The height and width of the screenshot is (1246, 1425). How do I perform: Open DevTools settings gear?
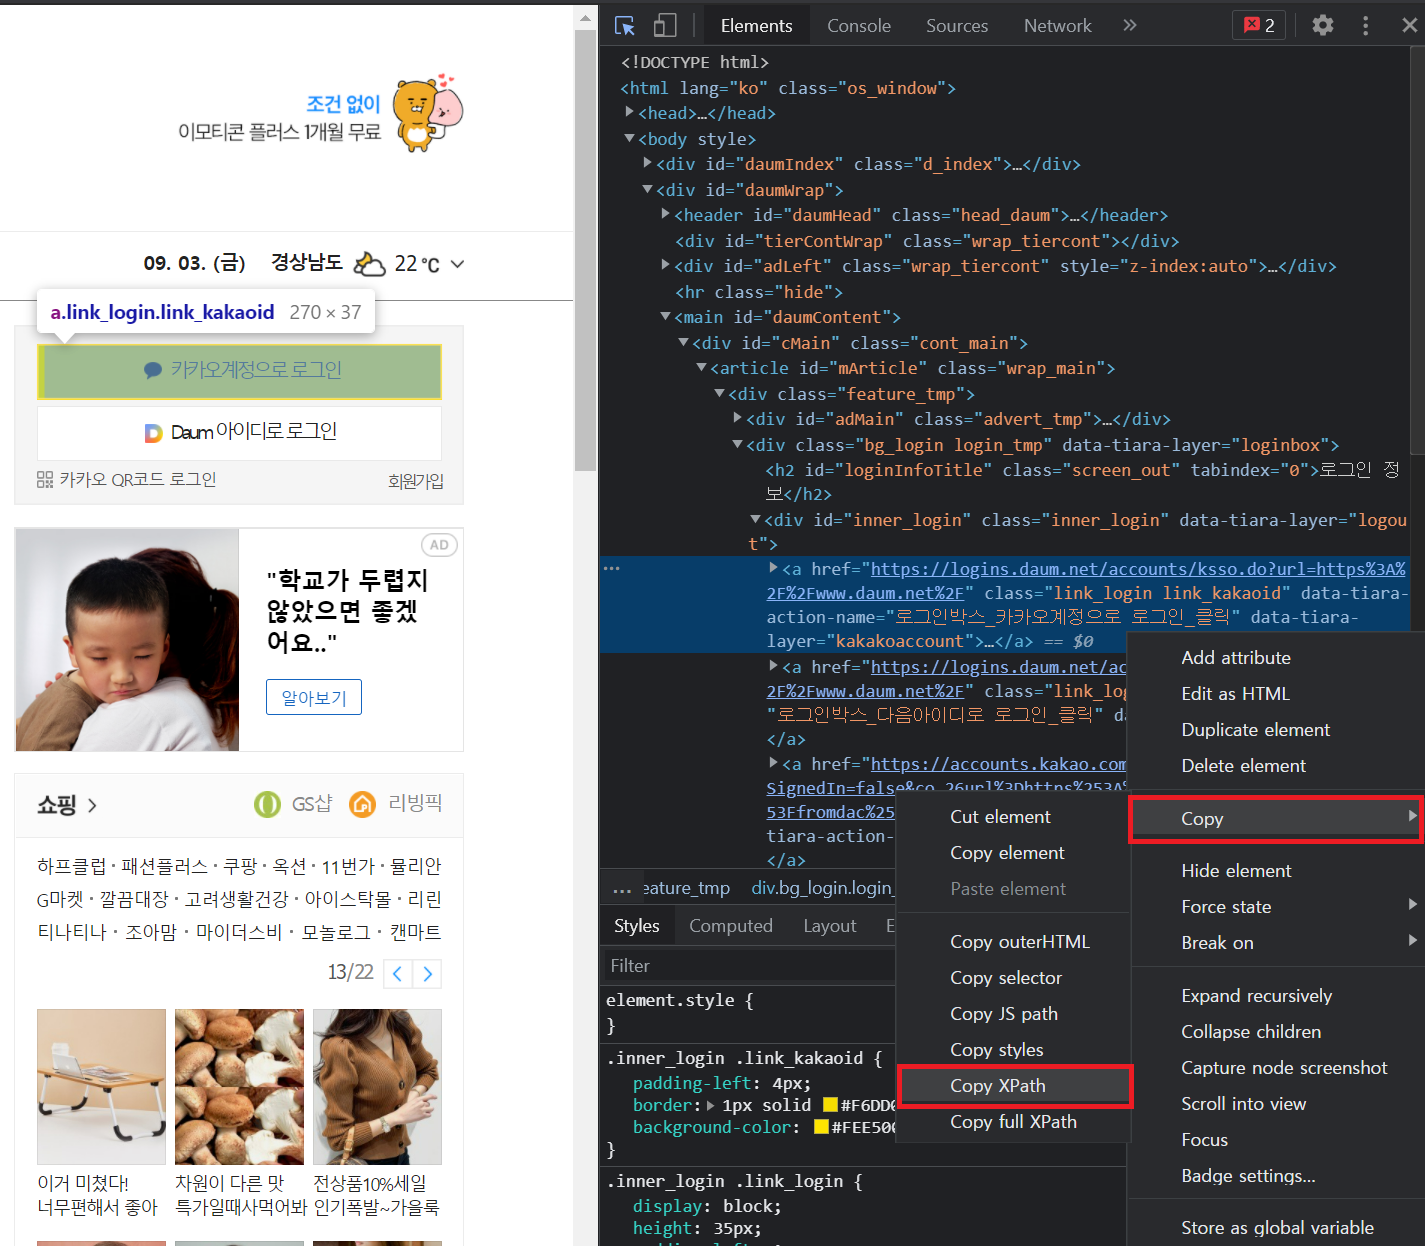coord(1322,25)
